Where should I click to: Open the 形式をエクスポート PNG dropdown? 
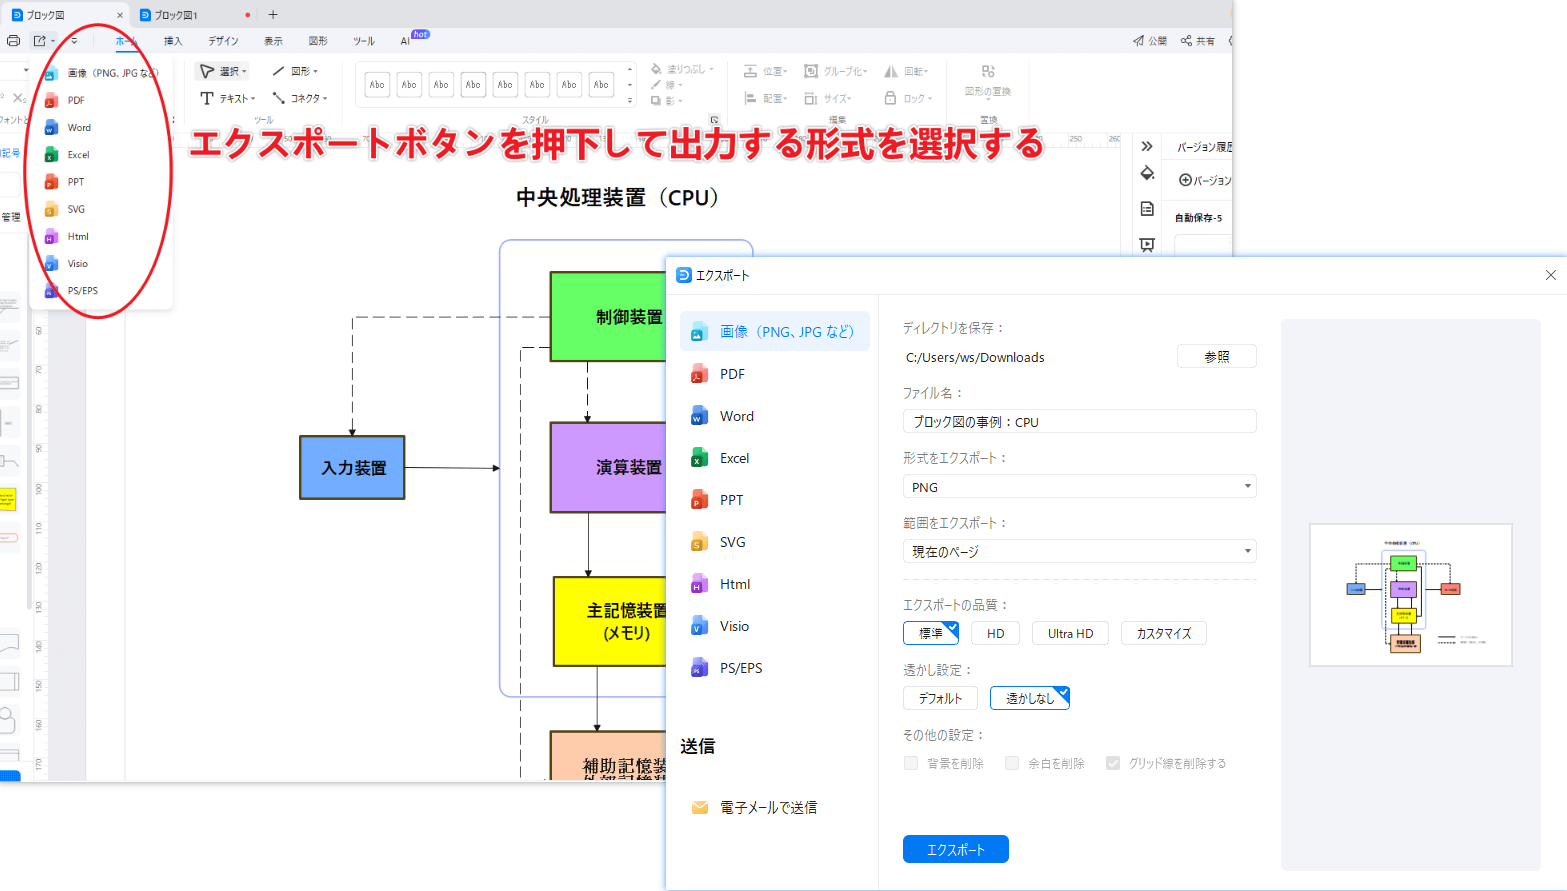click(x=1079, y=487)
